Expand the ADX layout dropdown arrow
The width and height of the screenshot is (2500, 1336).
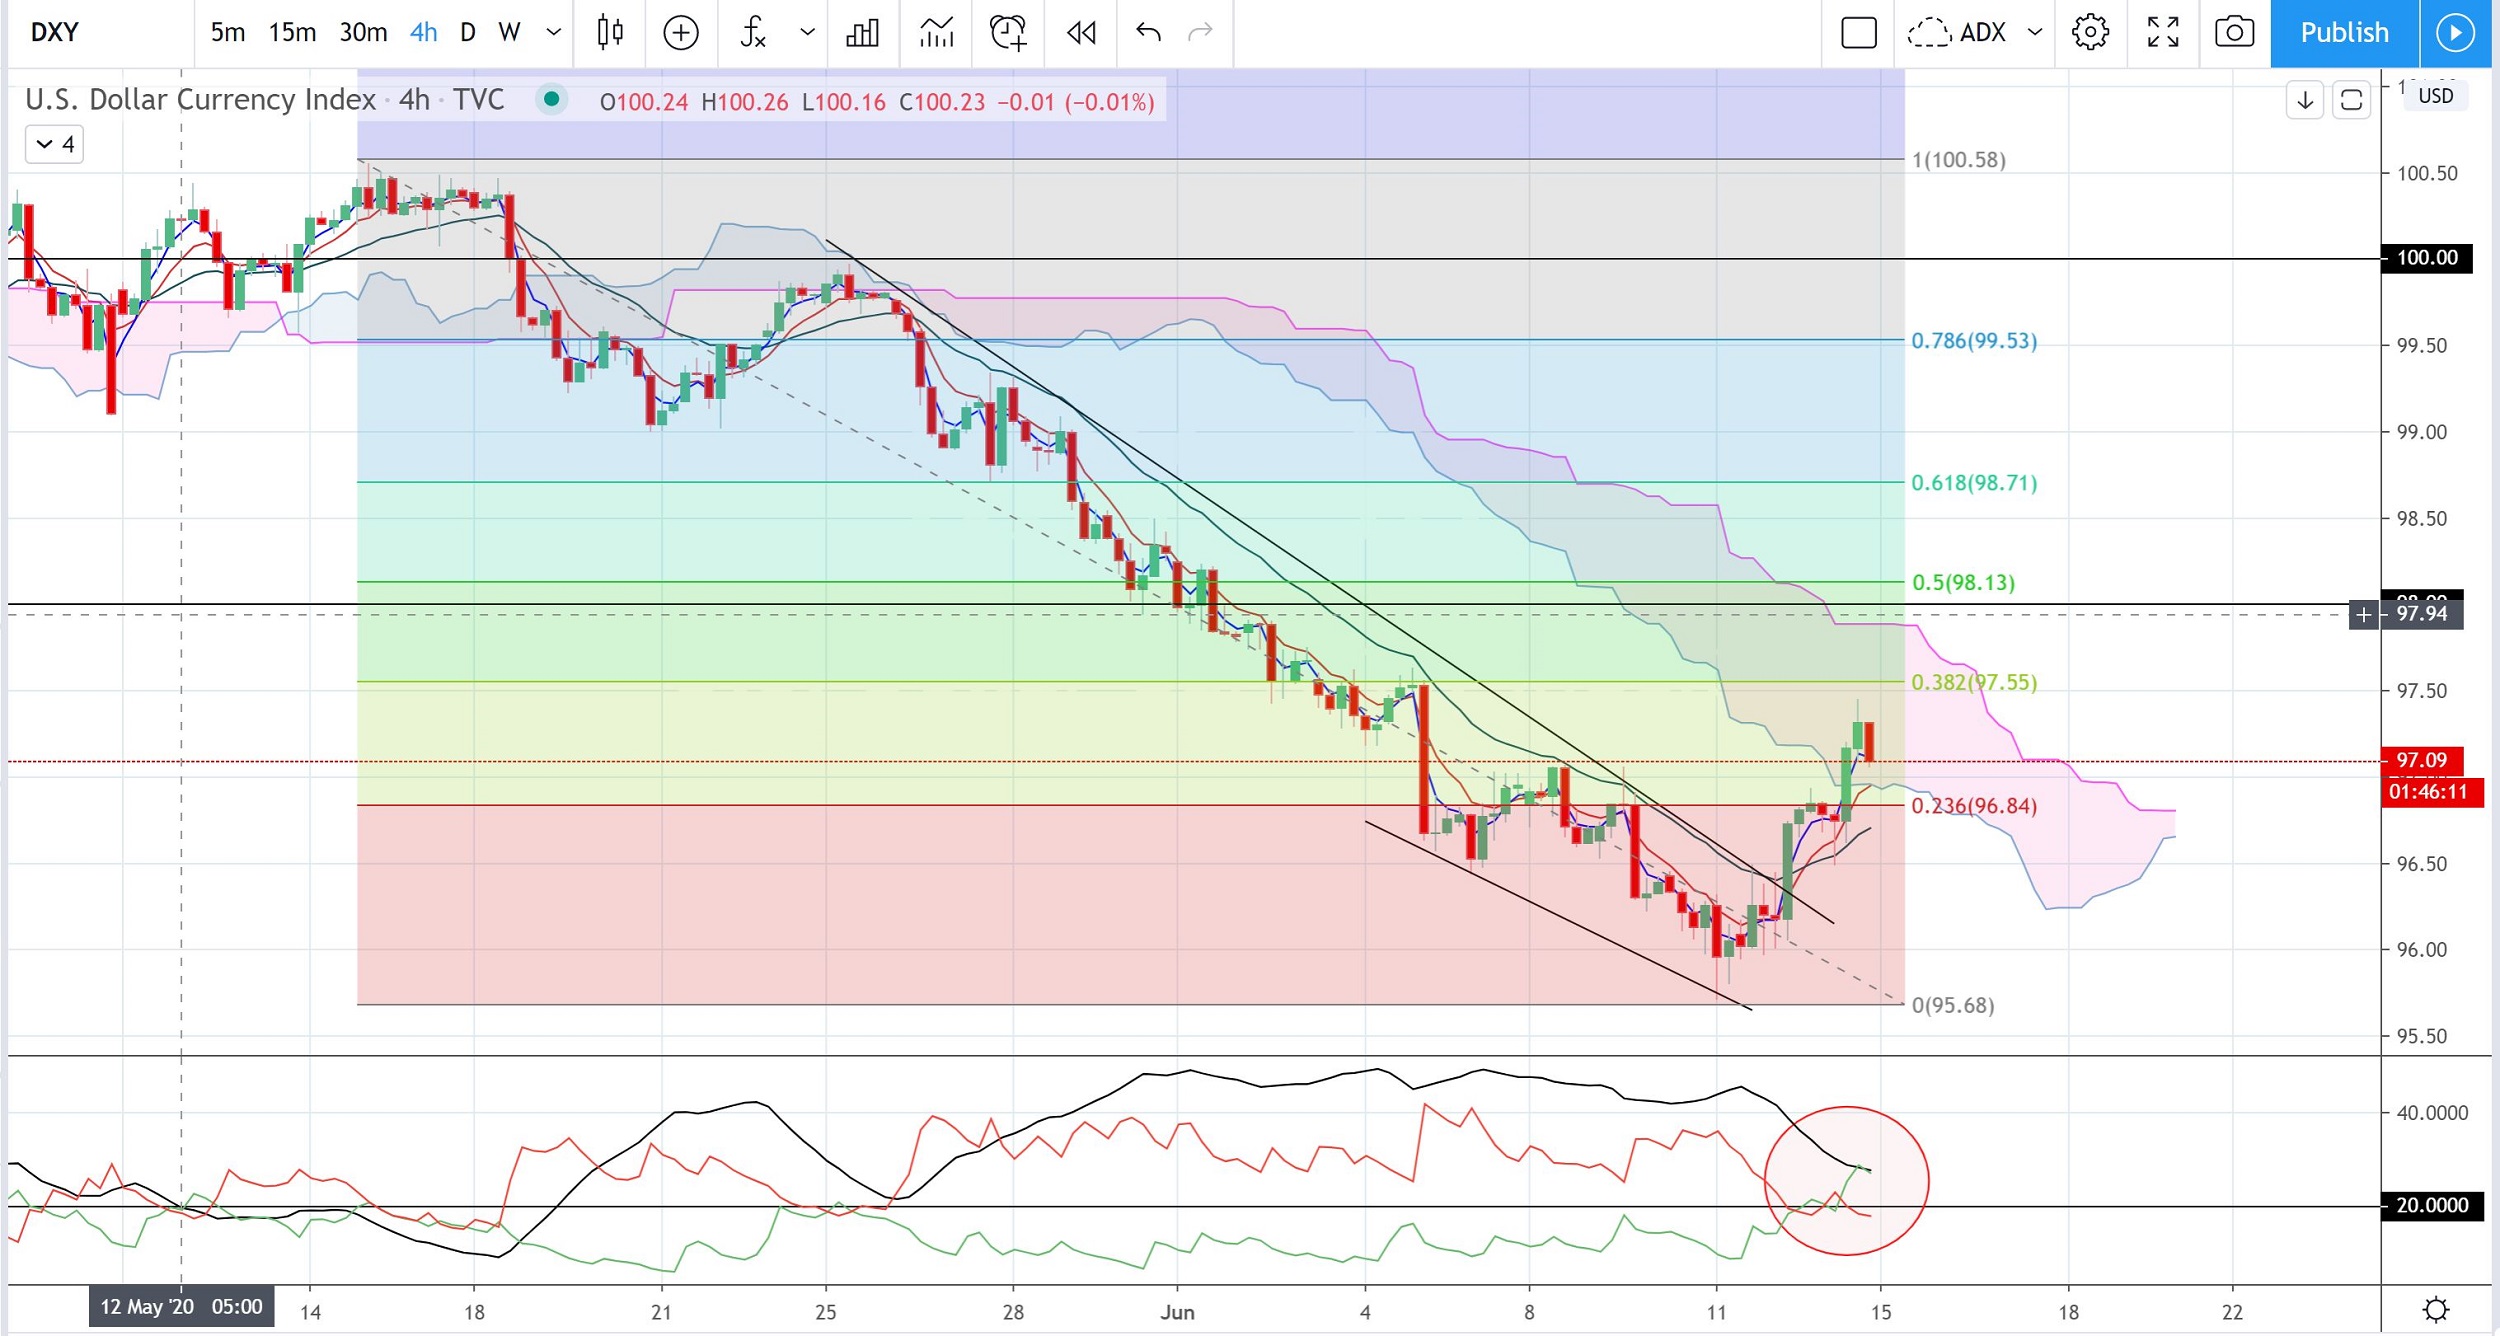click(2035, 33)
